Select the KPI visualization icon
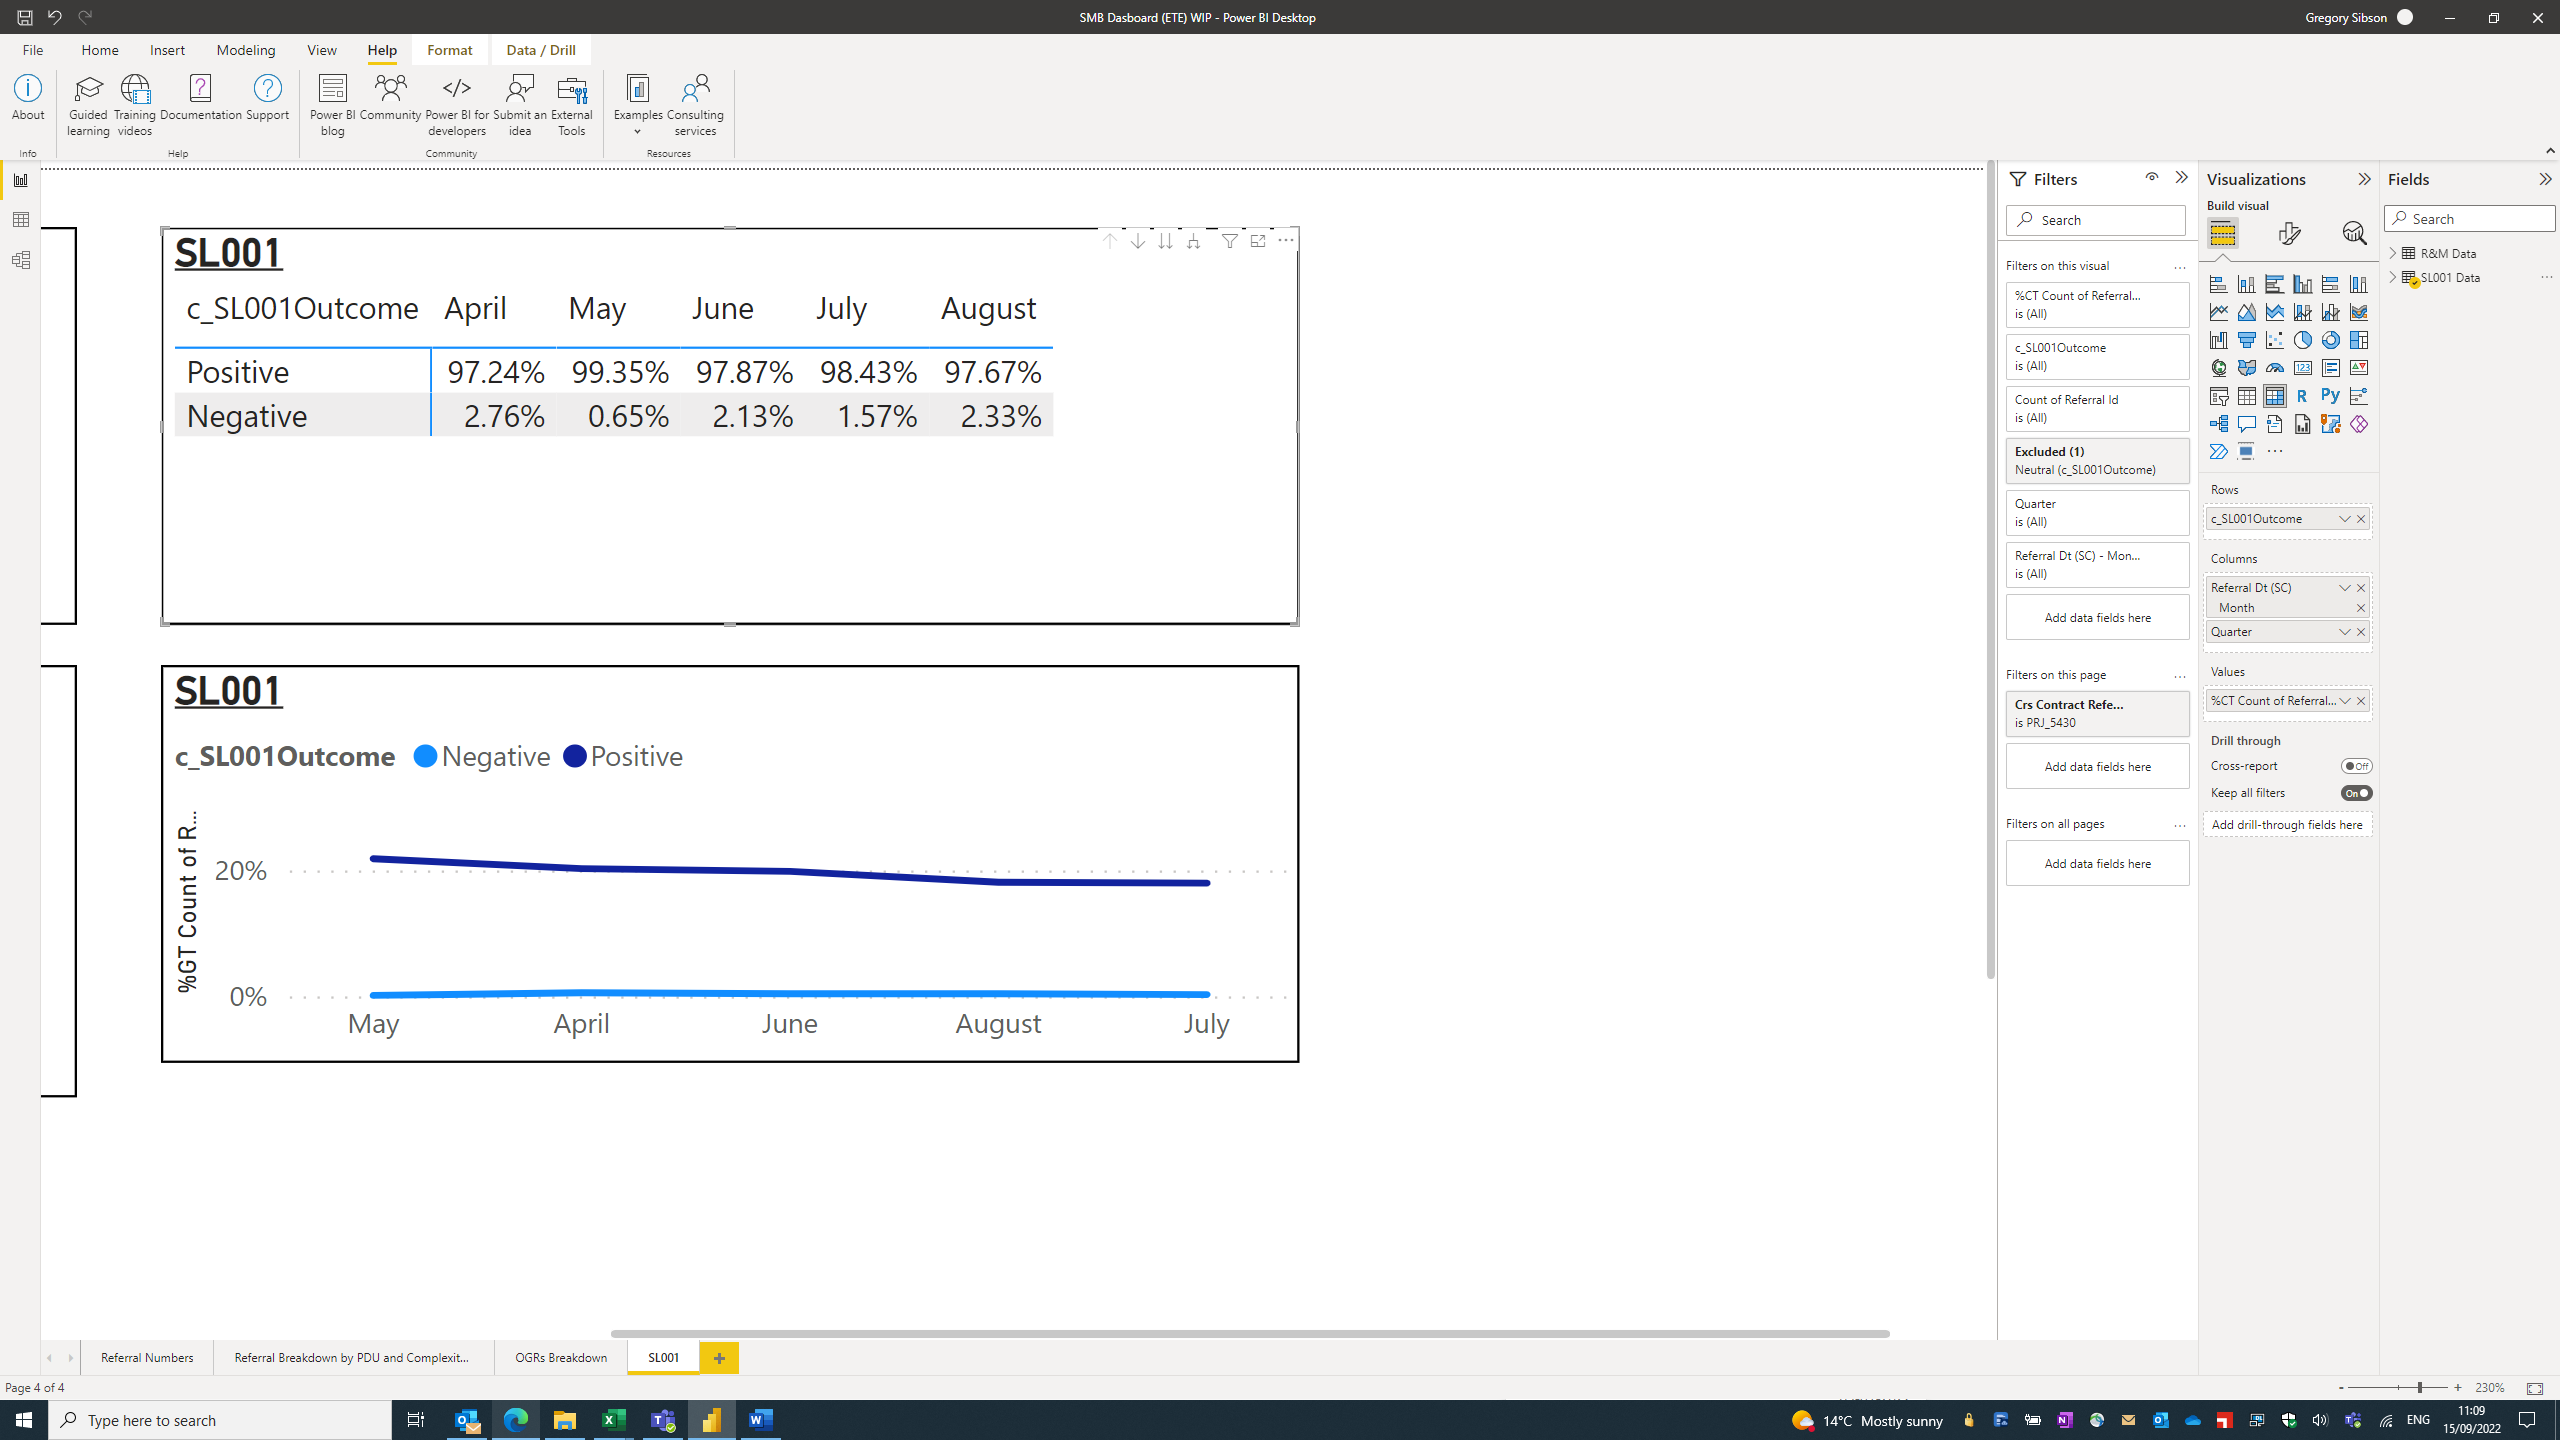This screenshot has height=1440, width=2560. [2358, 368]
